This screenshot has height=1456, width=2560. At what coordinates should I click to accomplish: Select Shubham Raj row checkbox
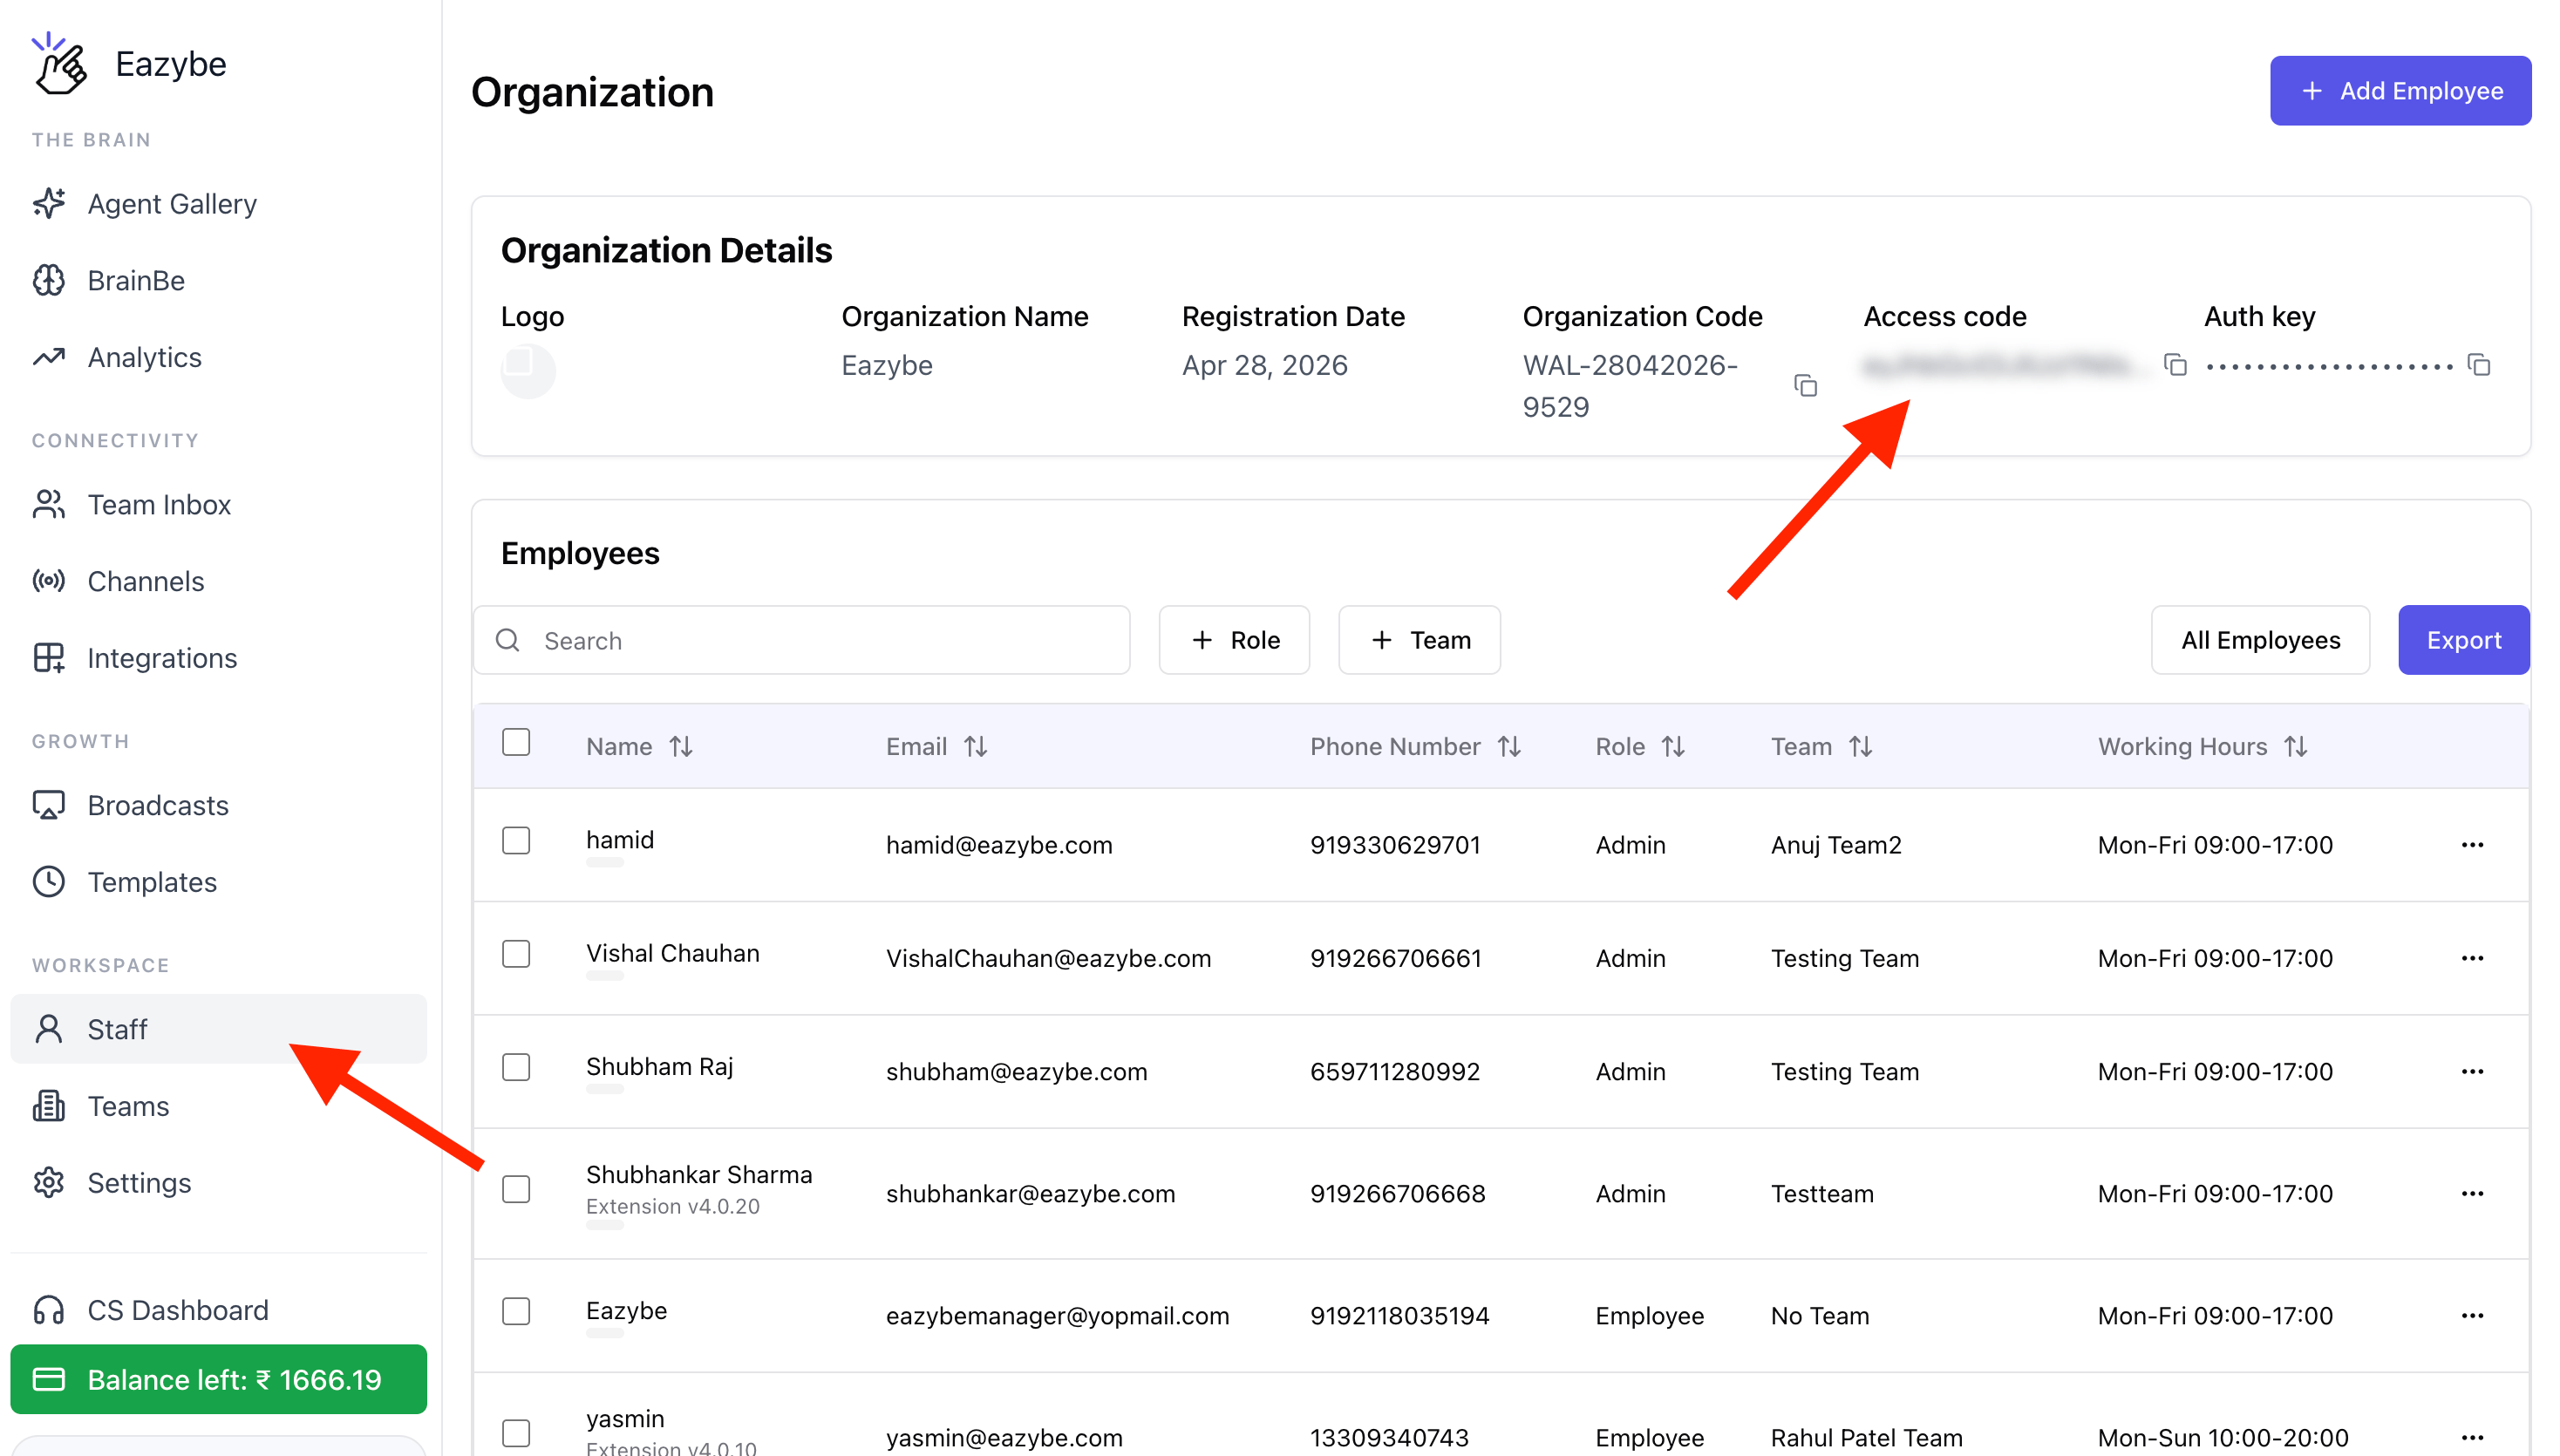516,1068
